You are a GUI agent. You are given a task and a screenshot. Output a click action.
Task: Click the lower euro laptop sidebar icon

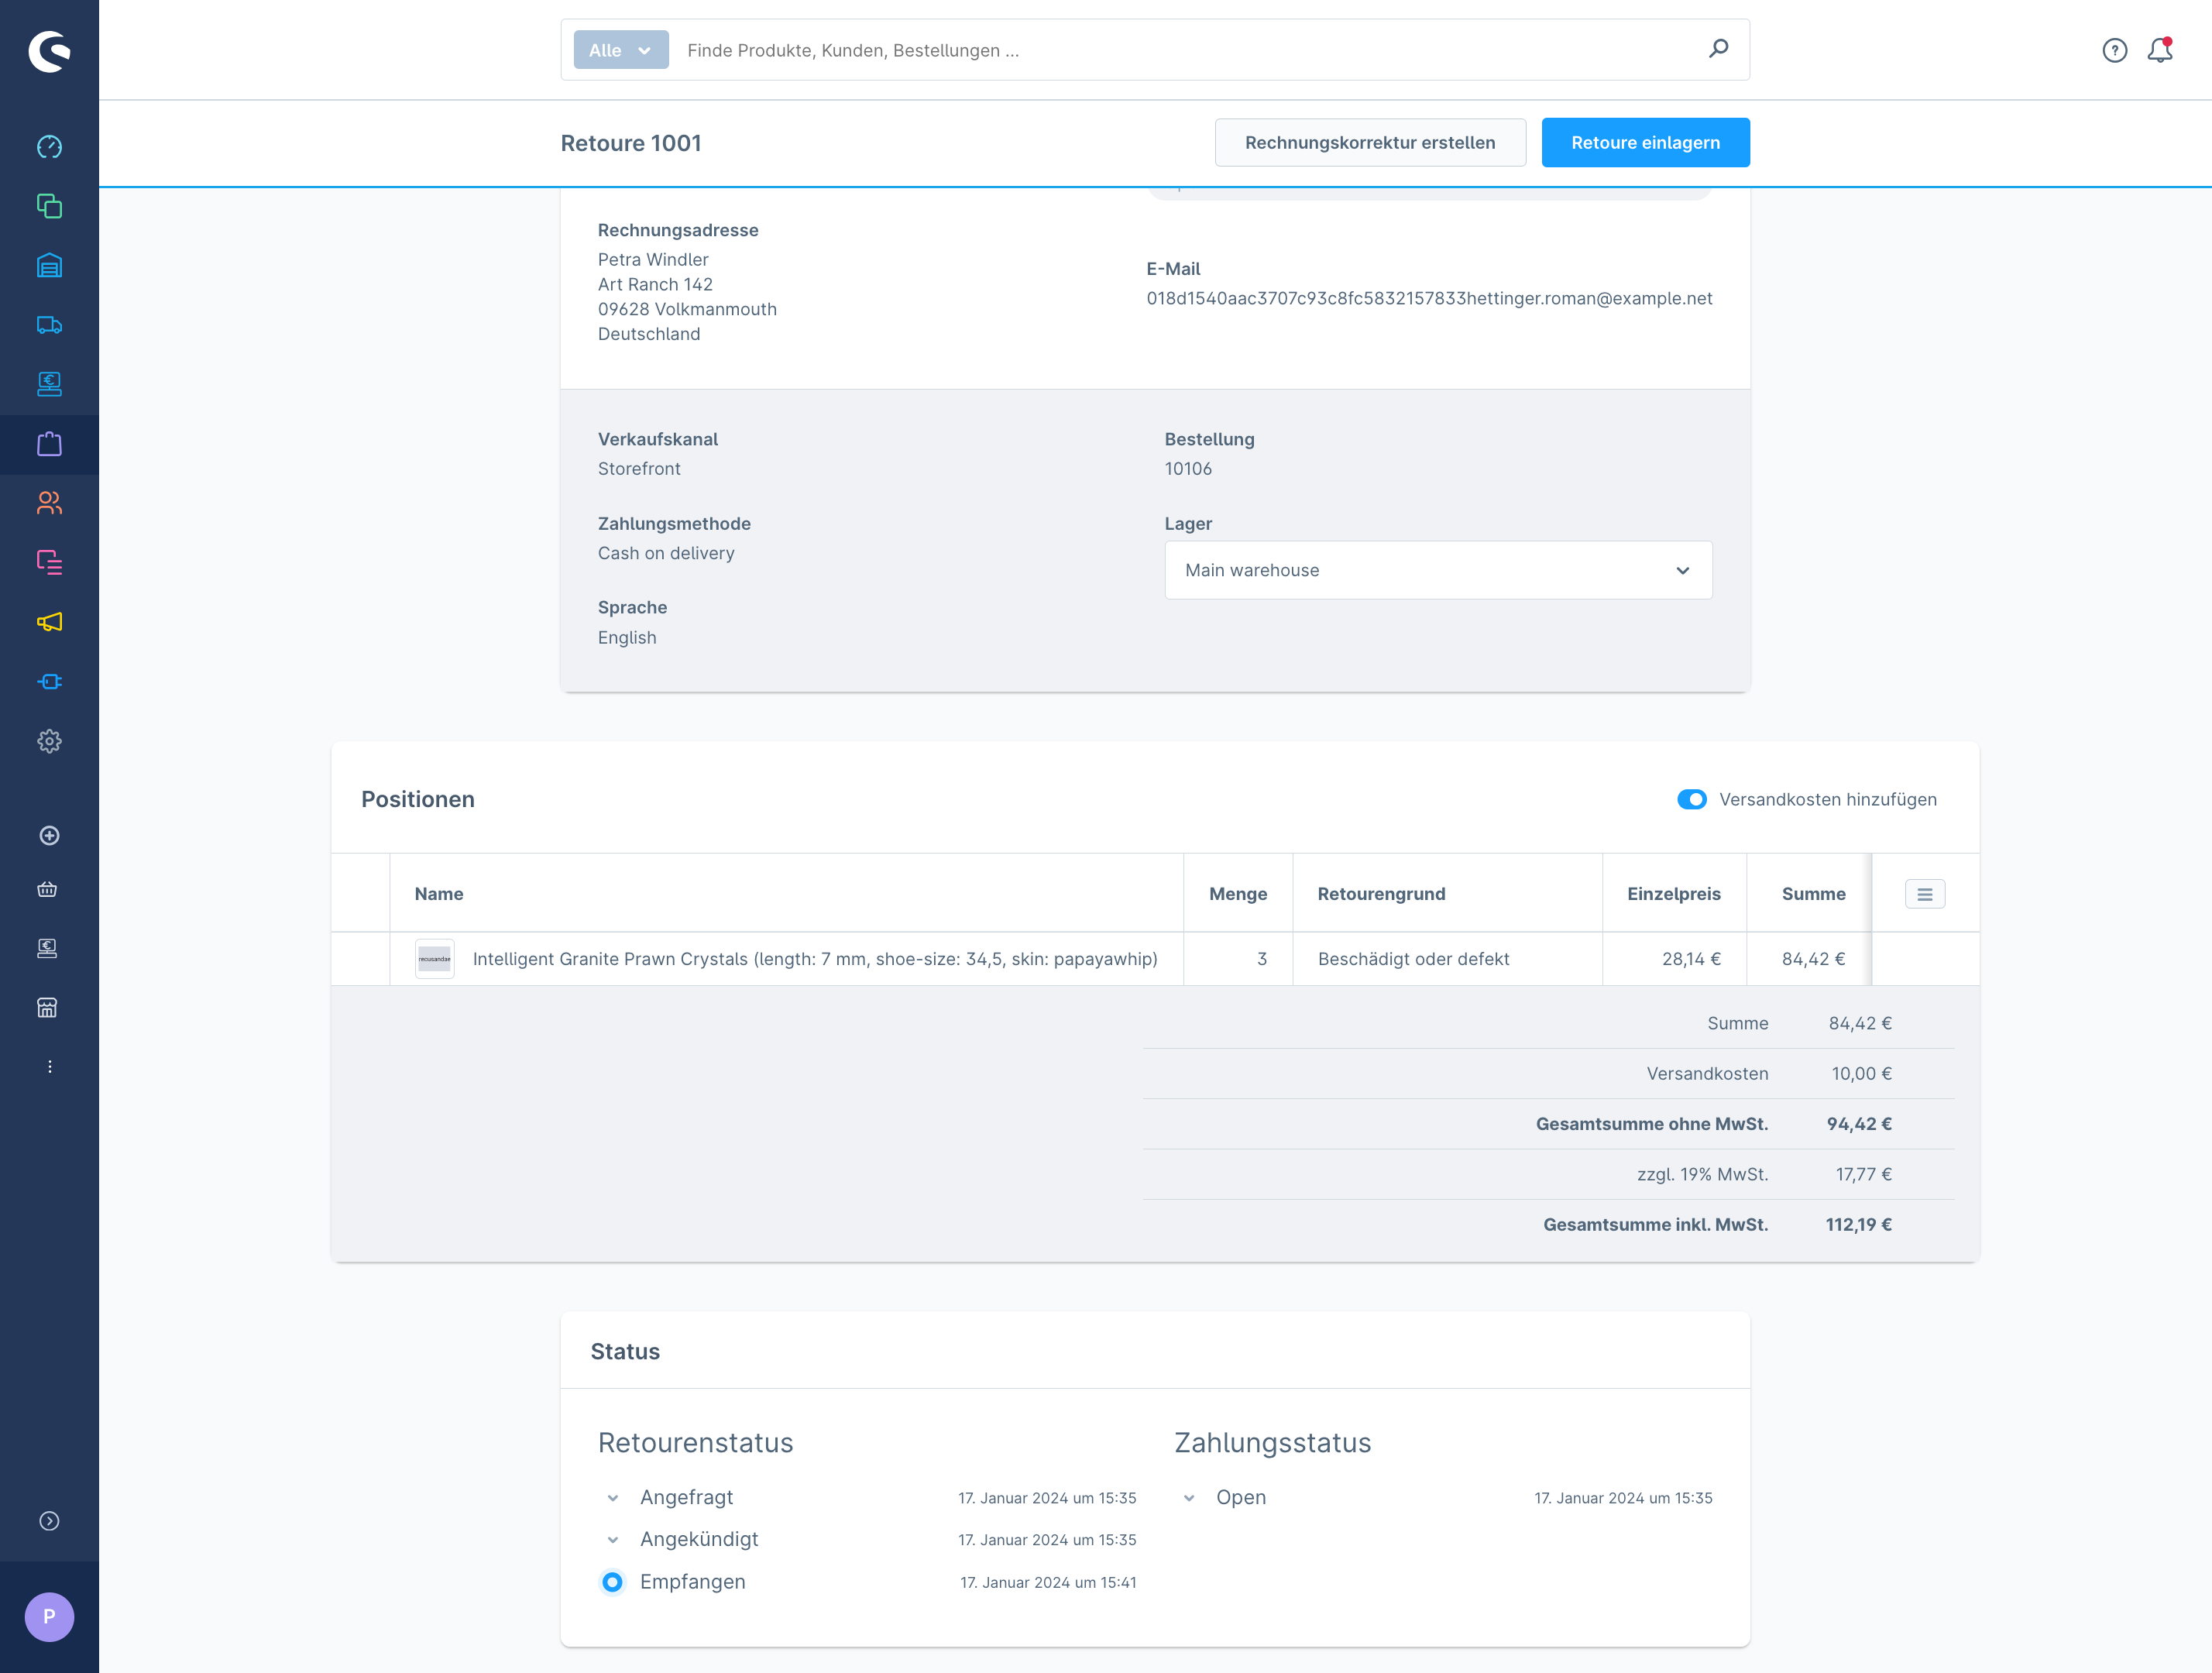click(x=47, y=948)
